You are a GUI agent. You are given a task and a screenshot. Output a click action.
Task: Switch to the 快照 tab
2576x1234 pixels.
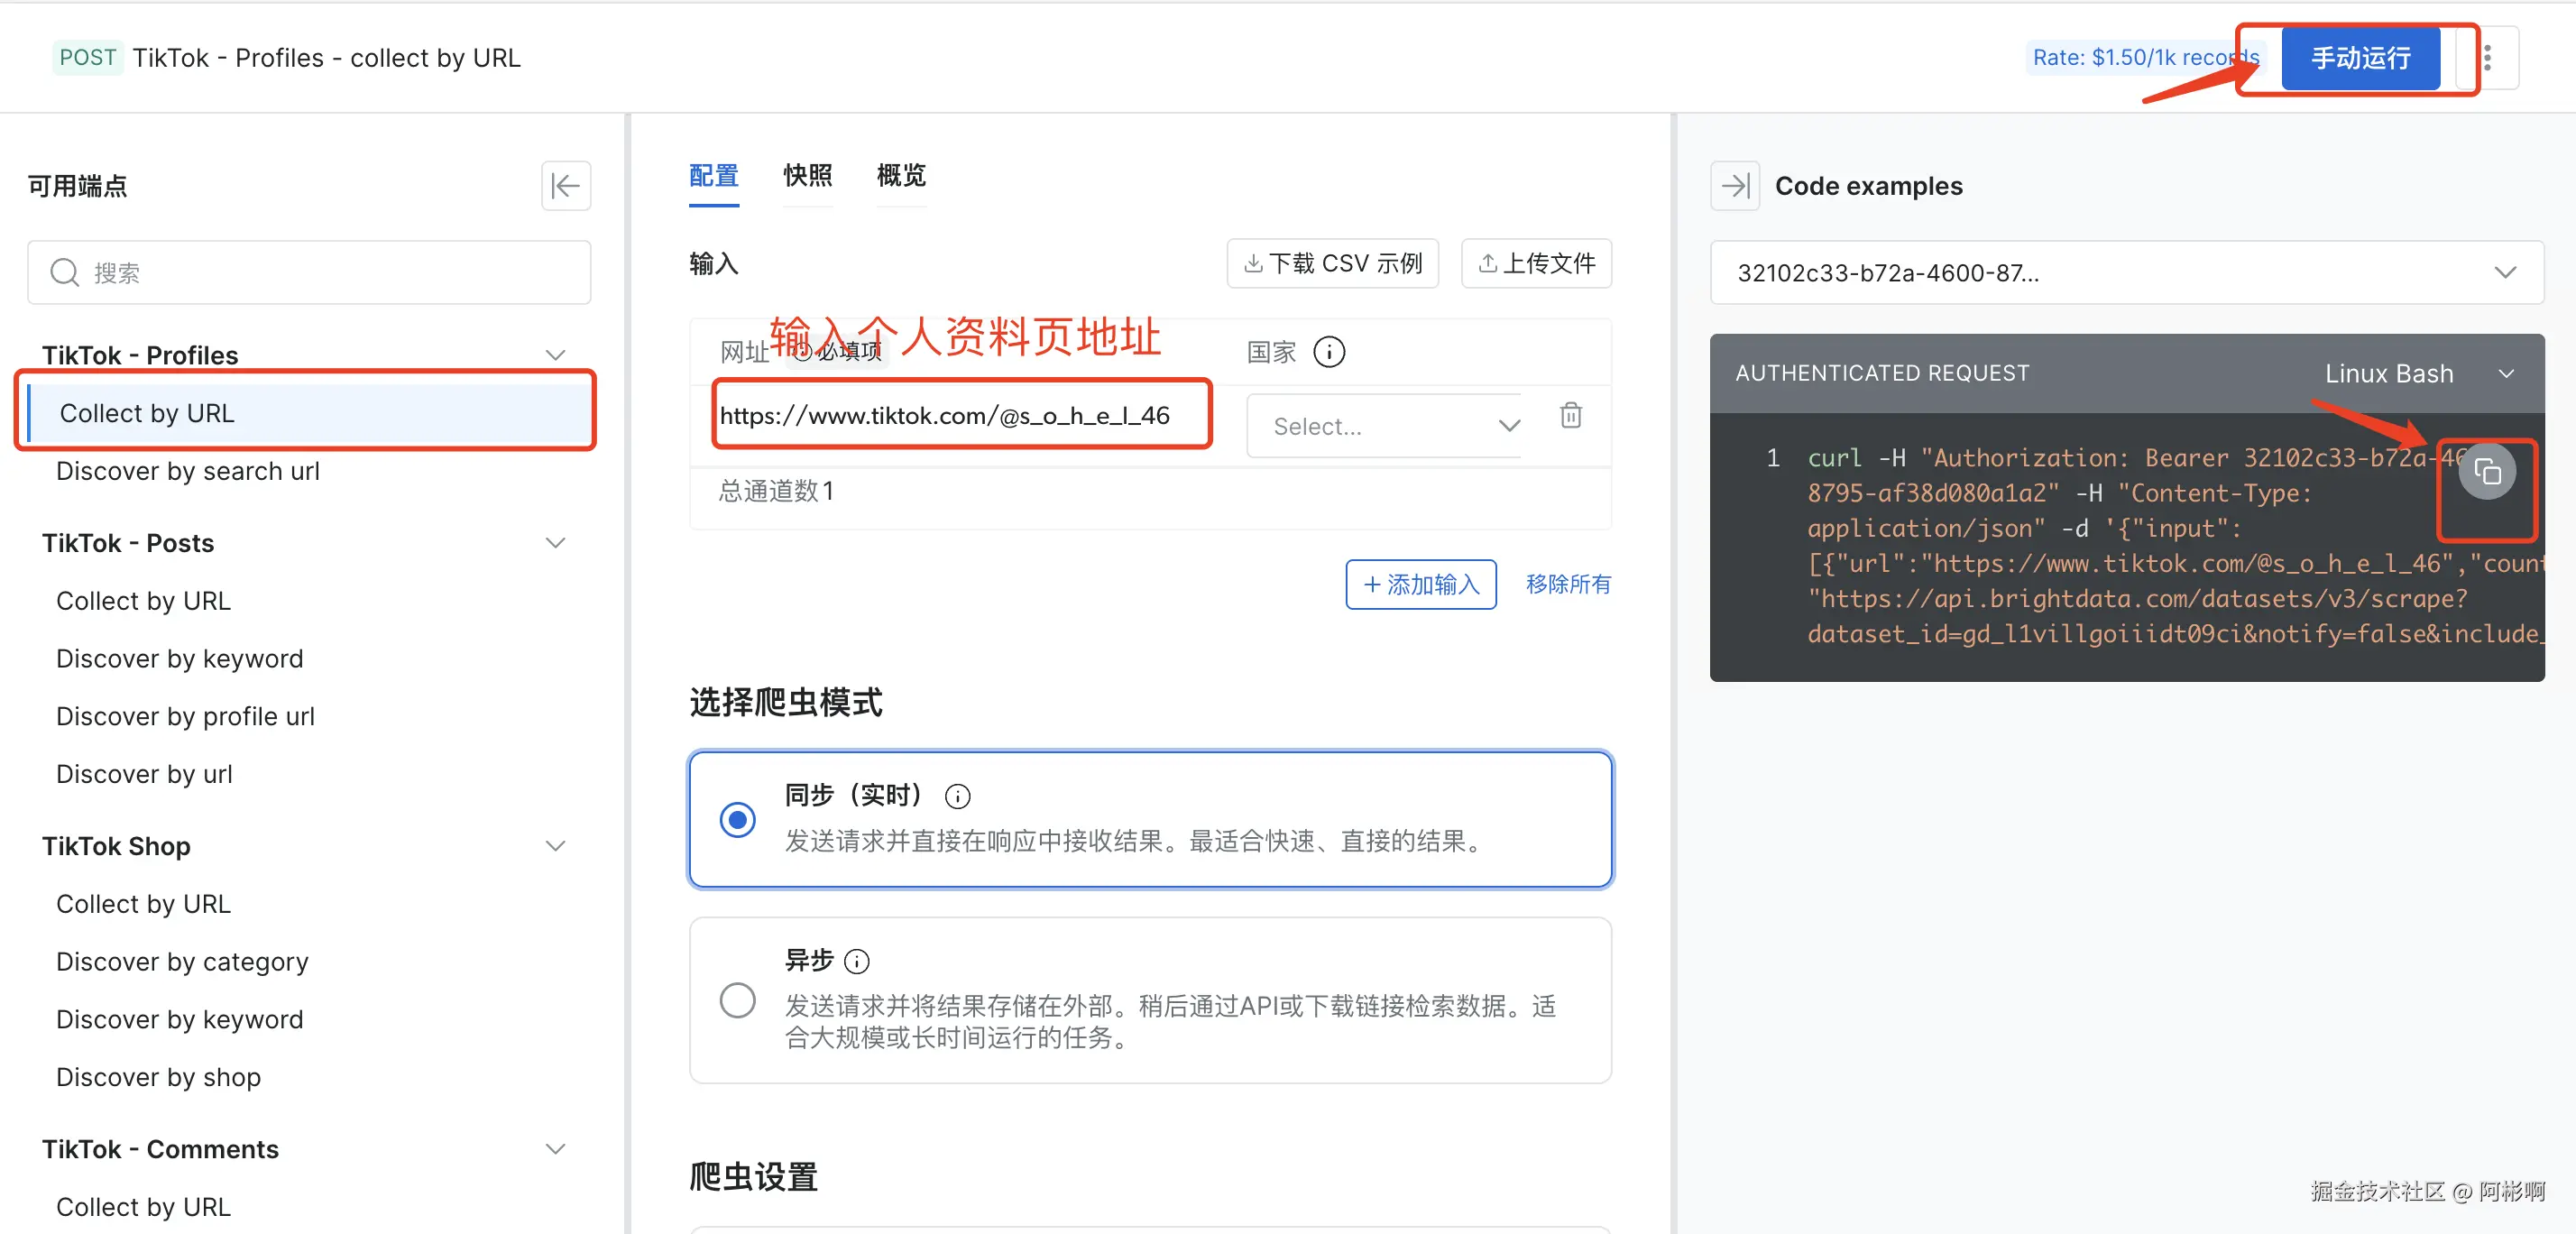[x=807, y=176]
